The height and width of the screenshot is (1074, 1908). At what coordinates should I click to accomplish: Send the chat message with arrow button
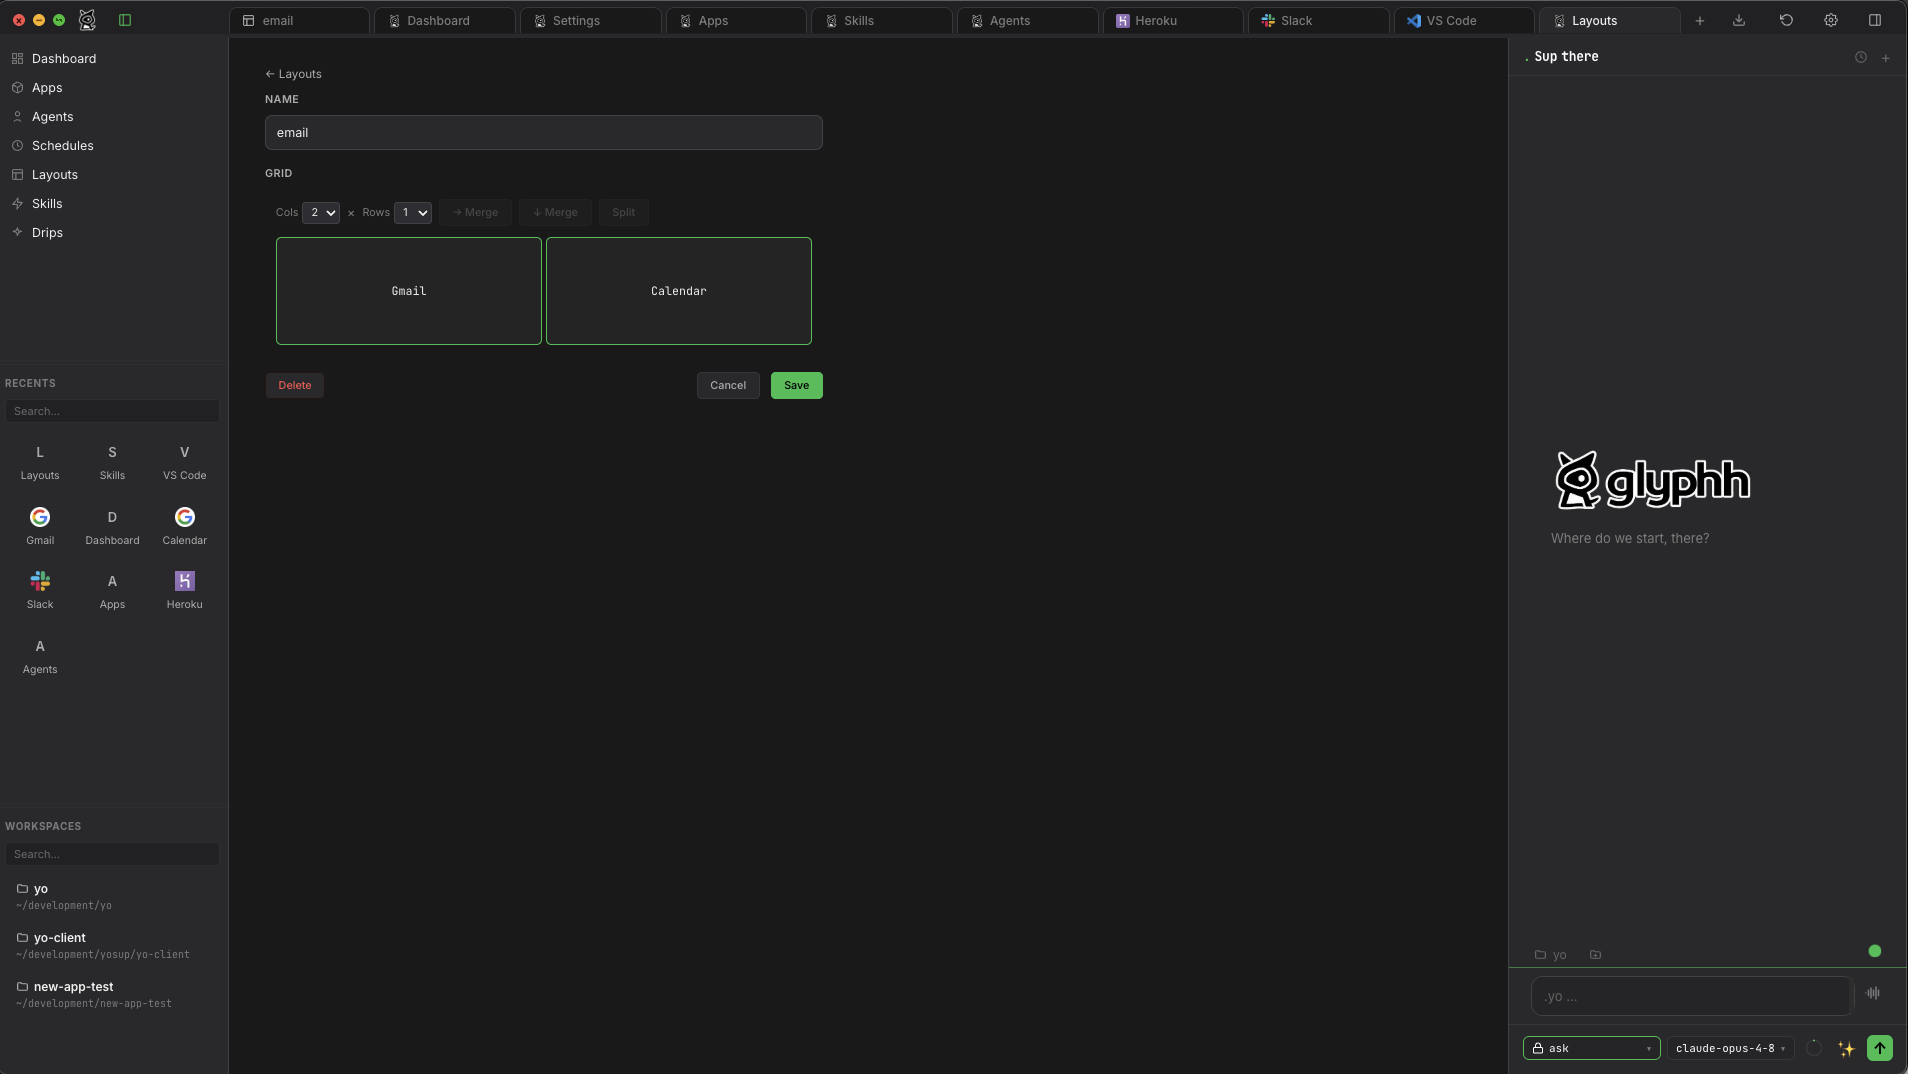(x=1880, y=1048)
